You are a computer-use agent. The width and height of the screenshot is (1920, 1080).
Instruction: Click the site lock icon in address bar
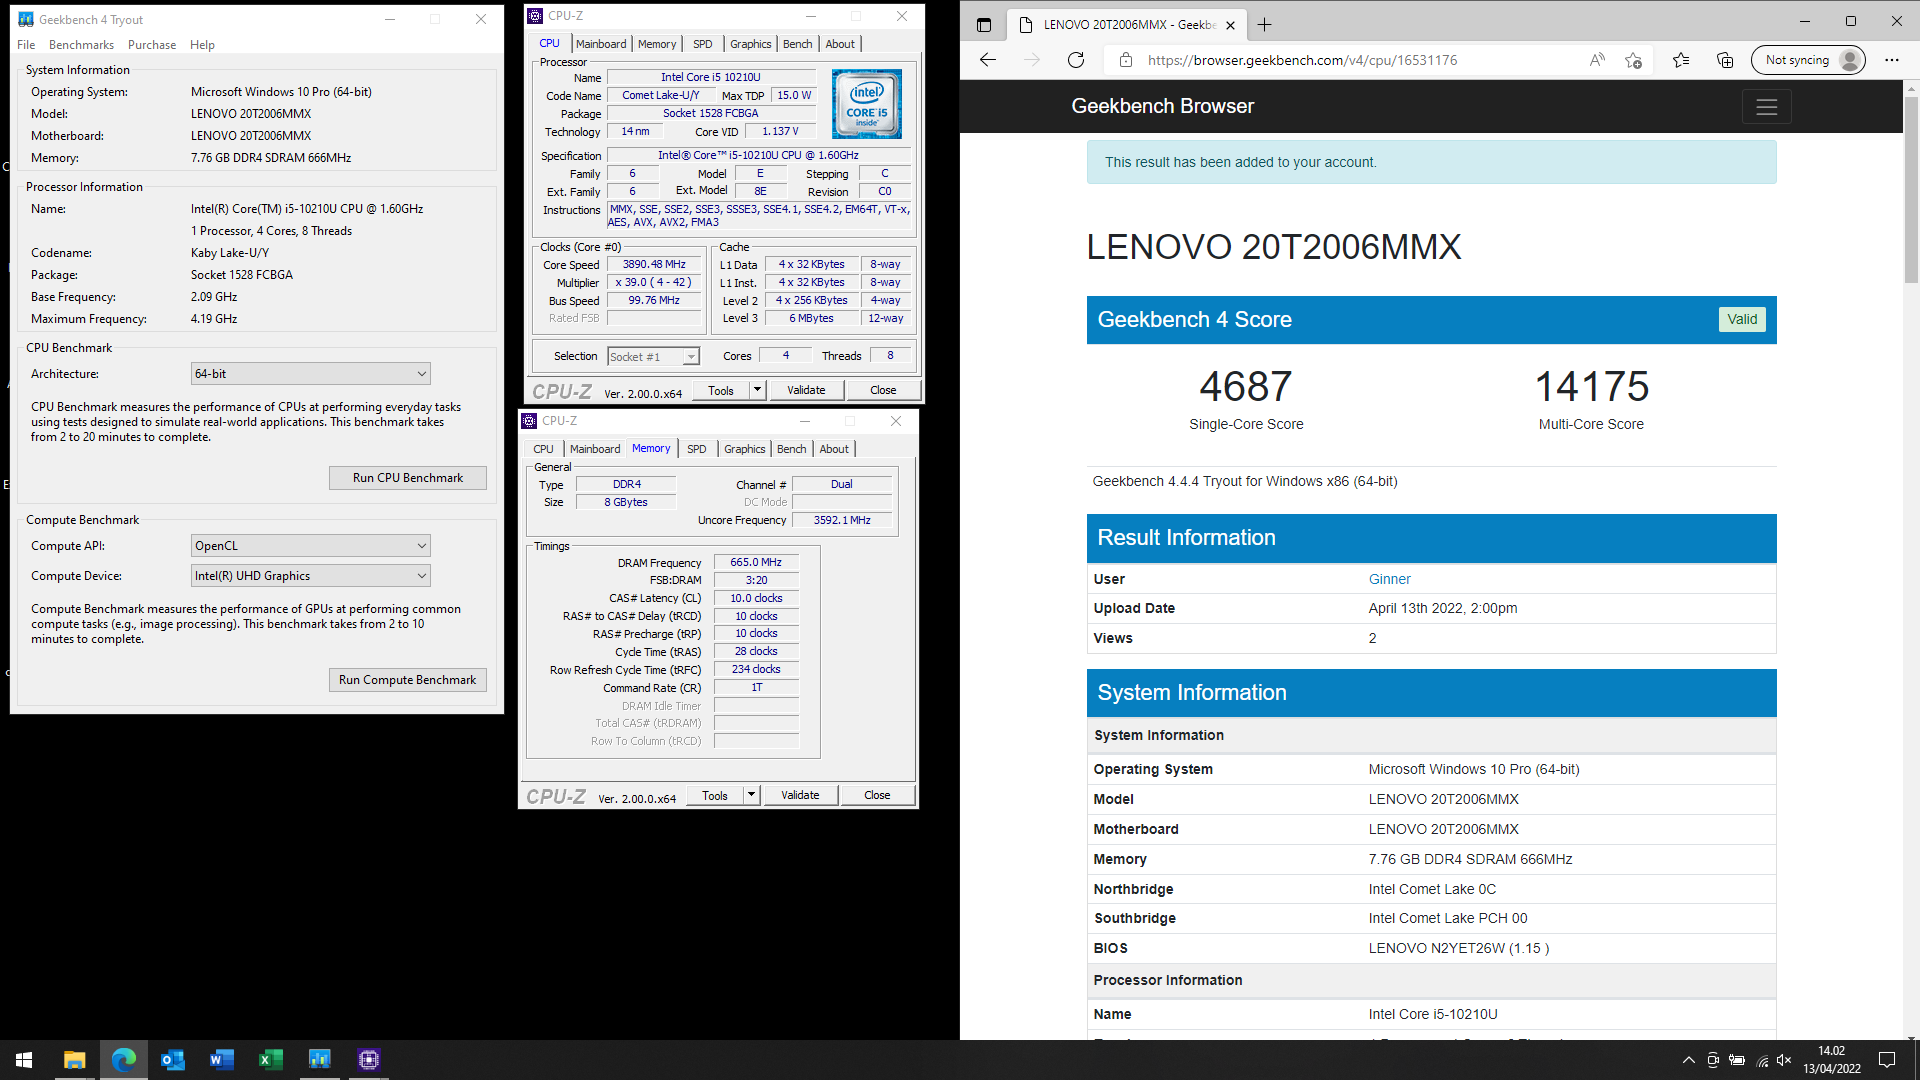[x=1126, y=60]
